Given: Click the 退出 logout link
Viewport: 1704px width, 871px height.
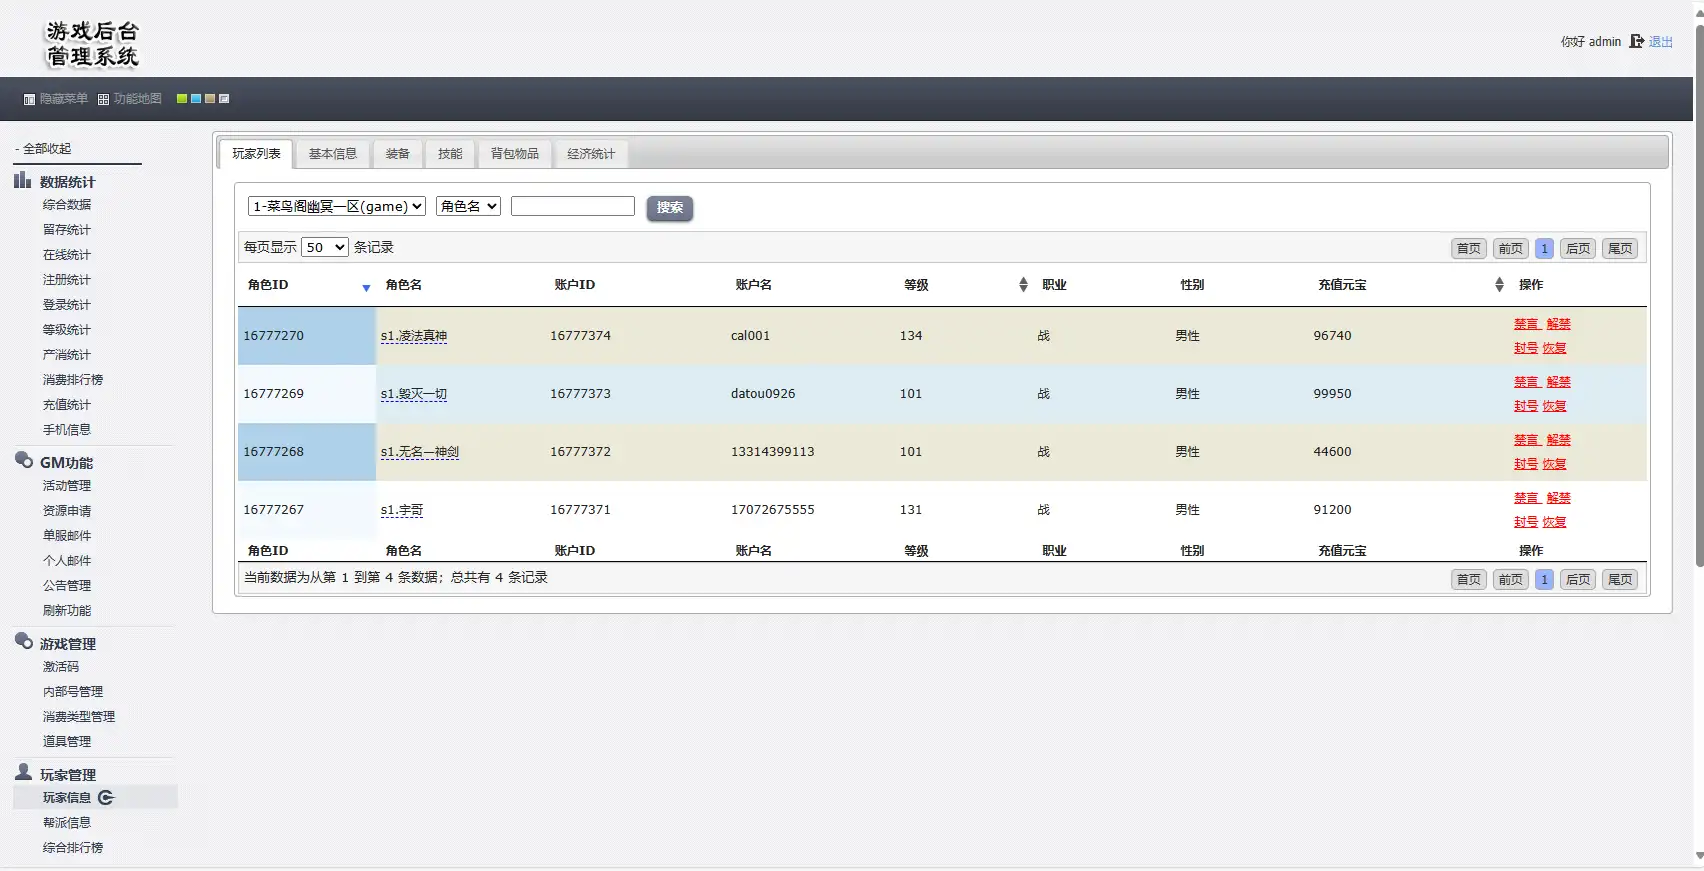Looking at the screenshot, I should [x=1661, y=42].
